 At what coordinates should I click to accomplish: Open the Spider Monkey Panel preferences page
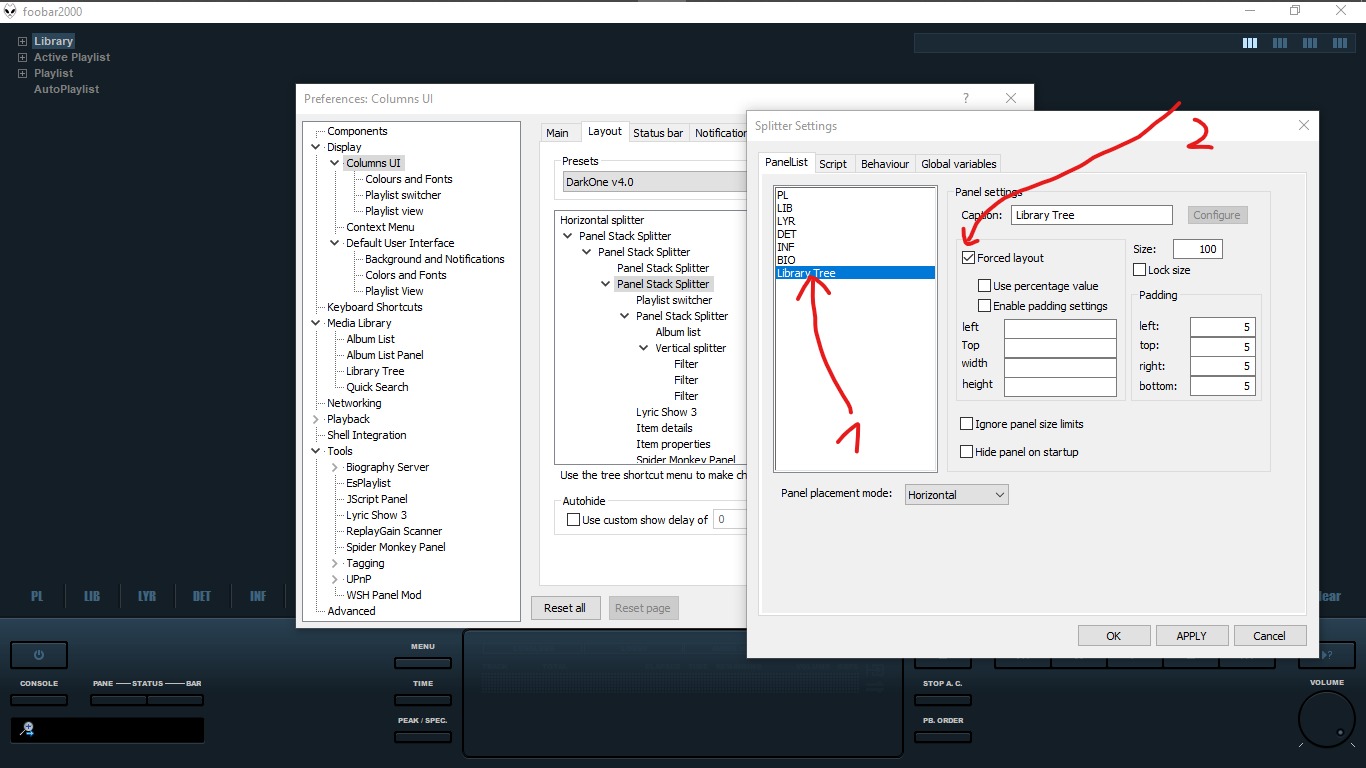pos(396,547)
